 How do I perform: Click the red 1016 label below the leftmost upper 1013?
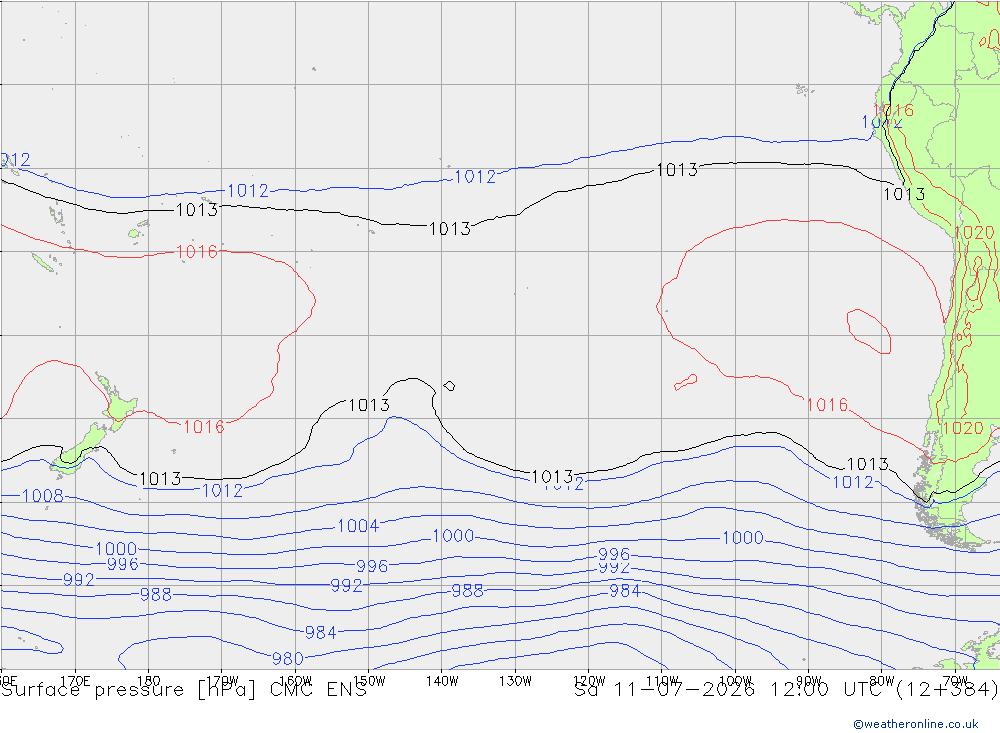click(x=197, y=252)
